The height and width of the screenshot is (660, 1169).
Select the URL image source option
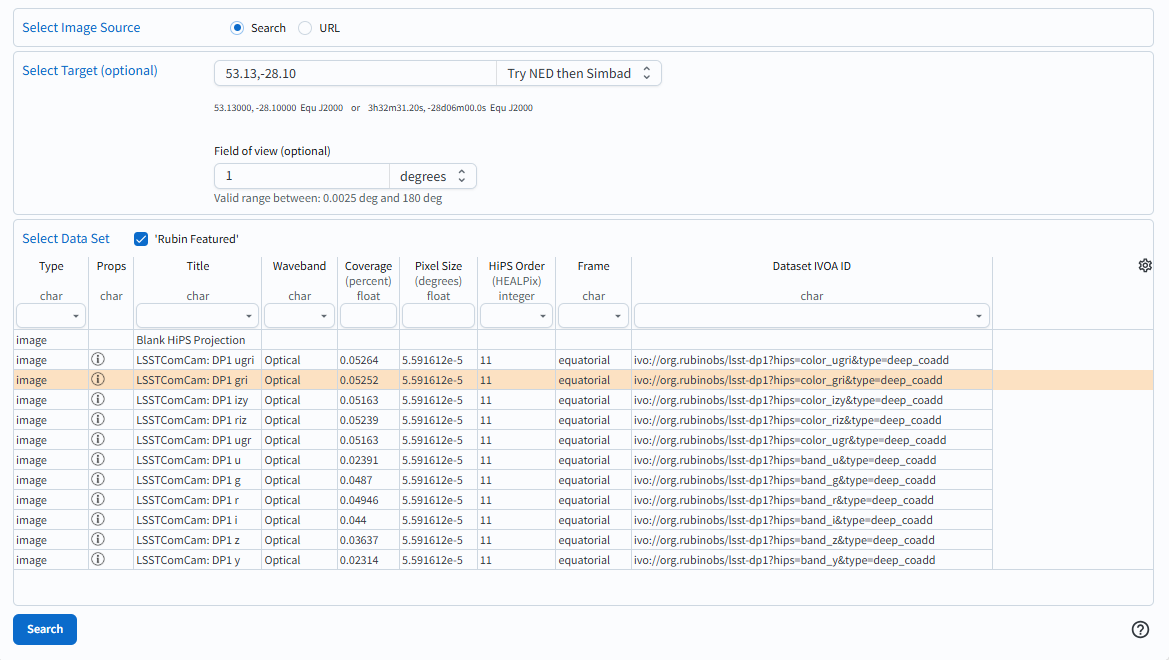[x=305, y=28]
